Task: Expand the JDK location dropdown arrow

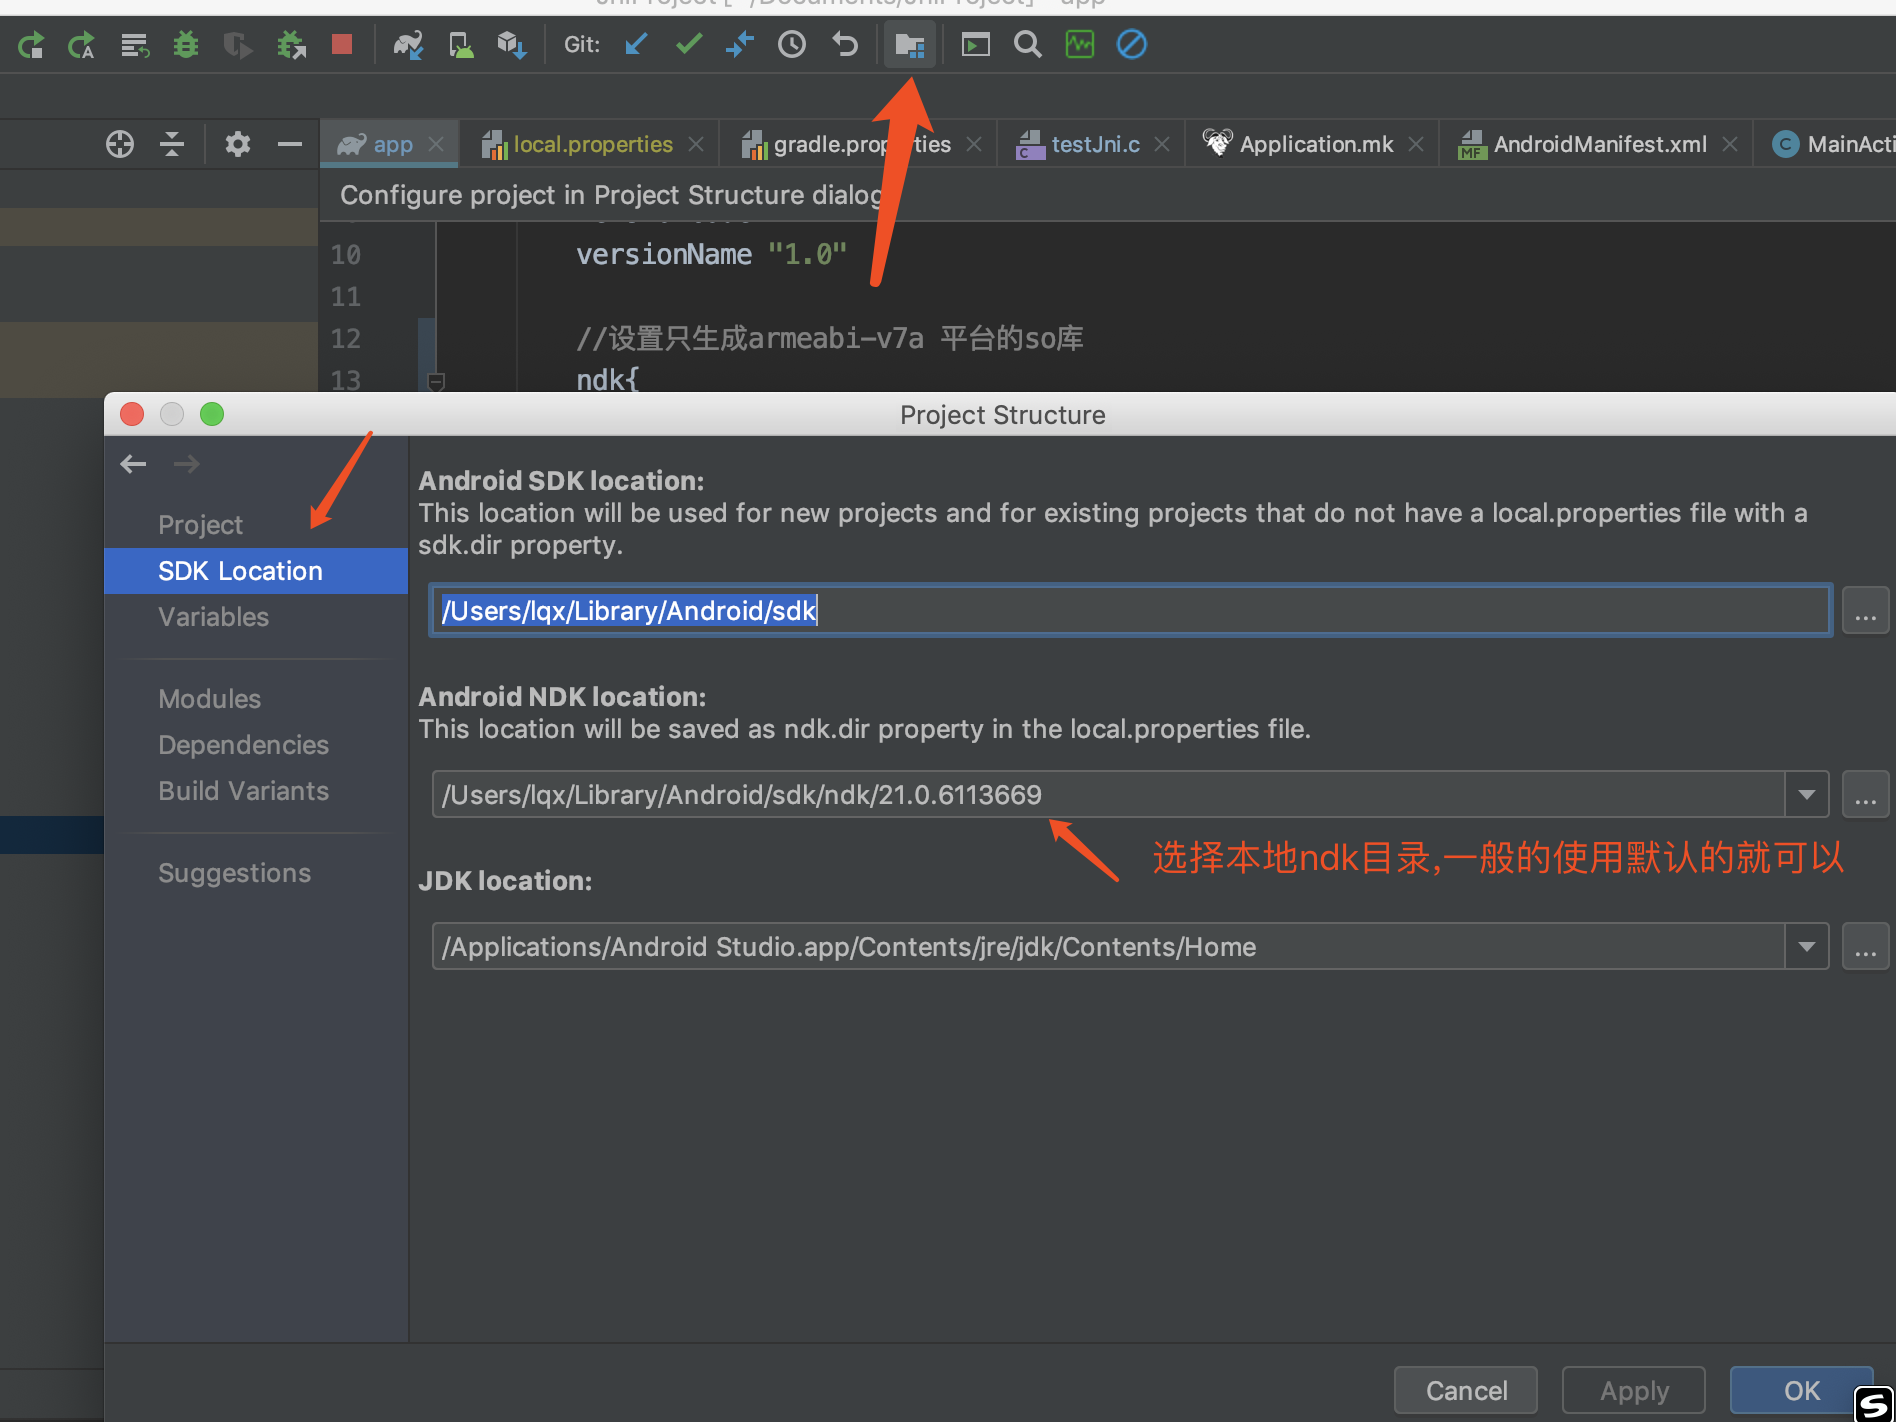Action: coord(1807,947)
